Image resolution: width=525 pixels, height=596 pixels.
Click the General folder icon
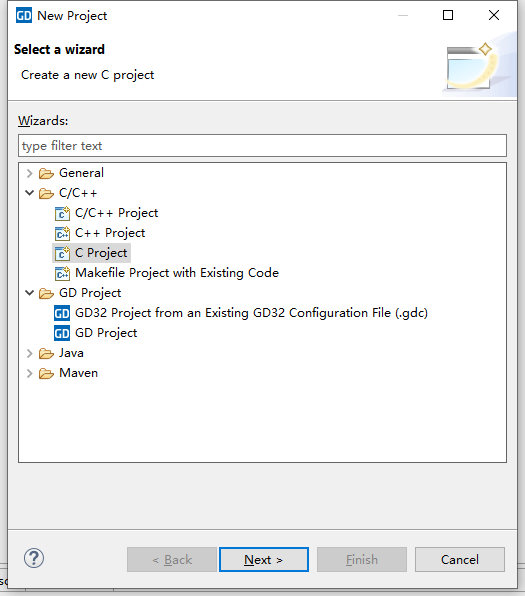[46, 173]
